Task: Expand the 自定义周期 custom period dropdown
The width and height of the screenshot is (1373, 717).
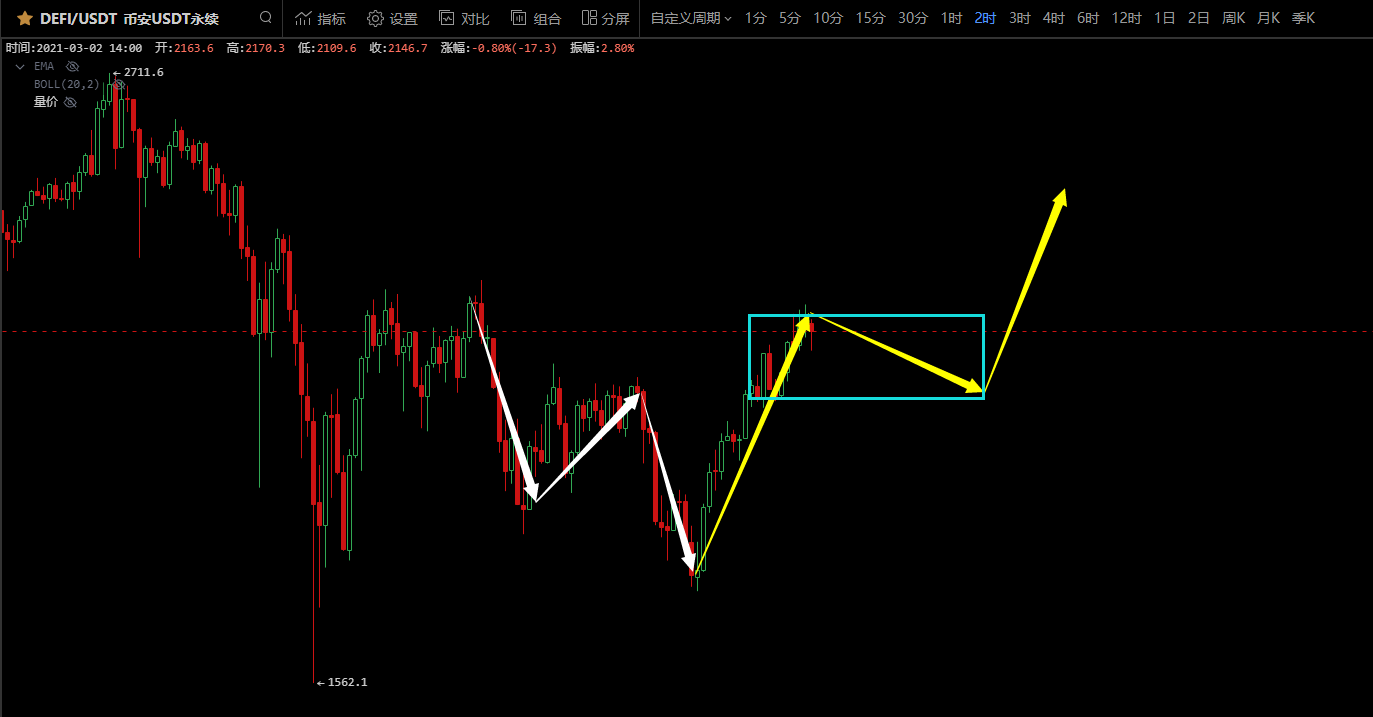Action: coord(691,18)
